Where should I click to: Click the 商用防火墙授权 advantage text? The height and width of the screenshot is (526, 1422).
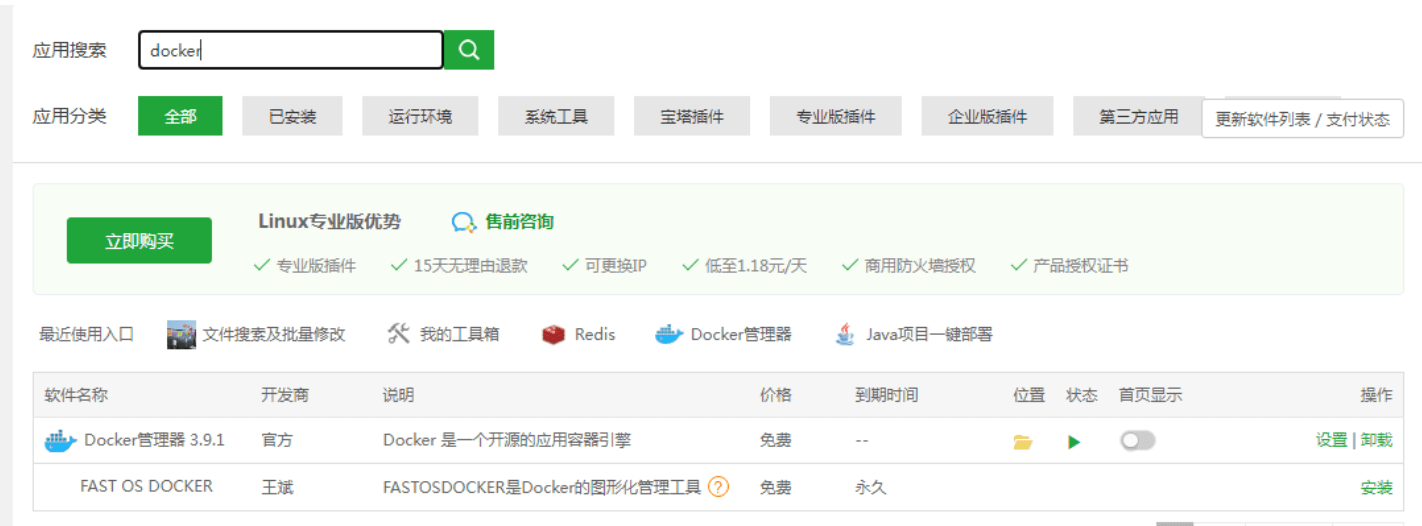point(920,266)
